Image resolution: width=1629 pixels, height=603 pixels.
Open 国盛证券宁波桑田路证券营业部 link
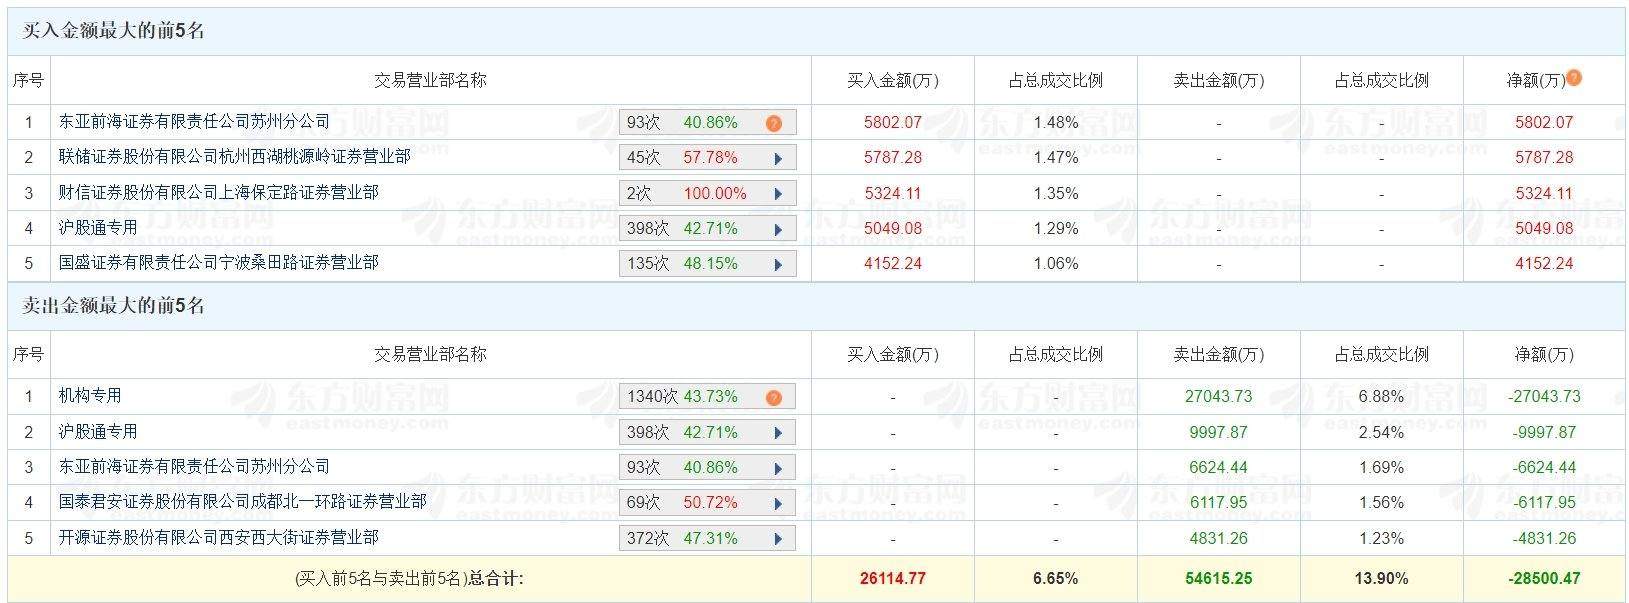(x=218, y=263)
